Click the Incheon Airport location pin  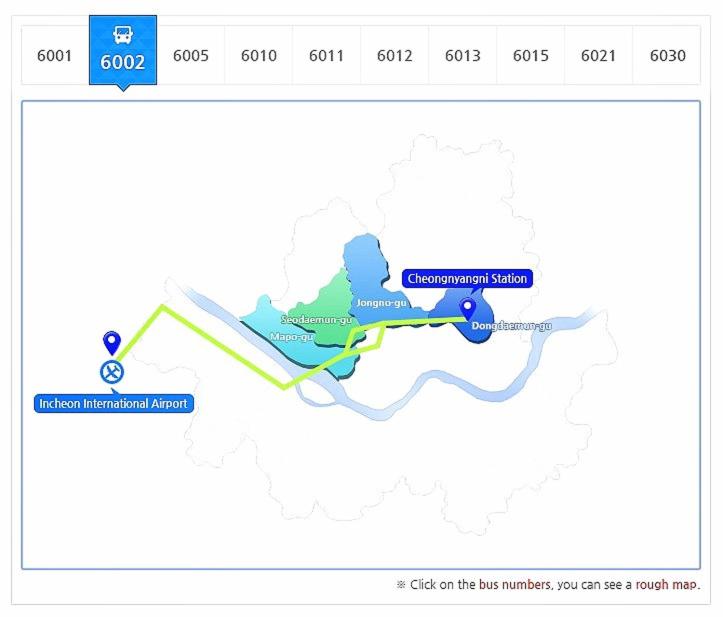(112, 343)
